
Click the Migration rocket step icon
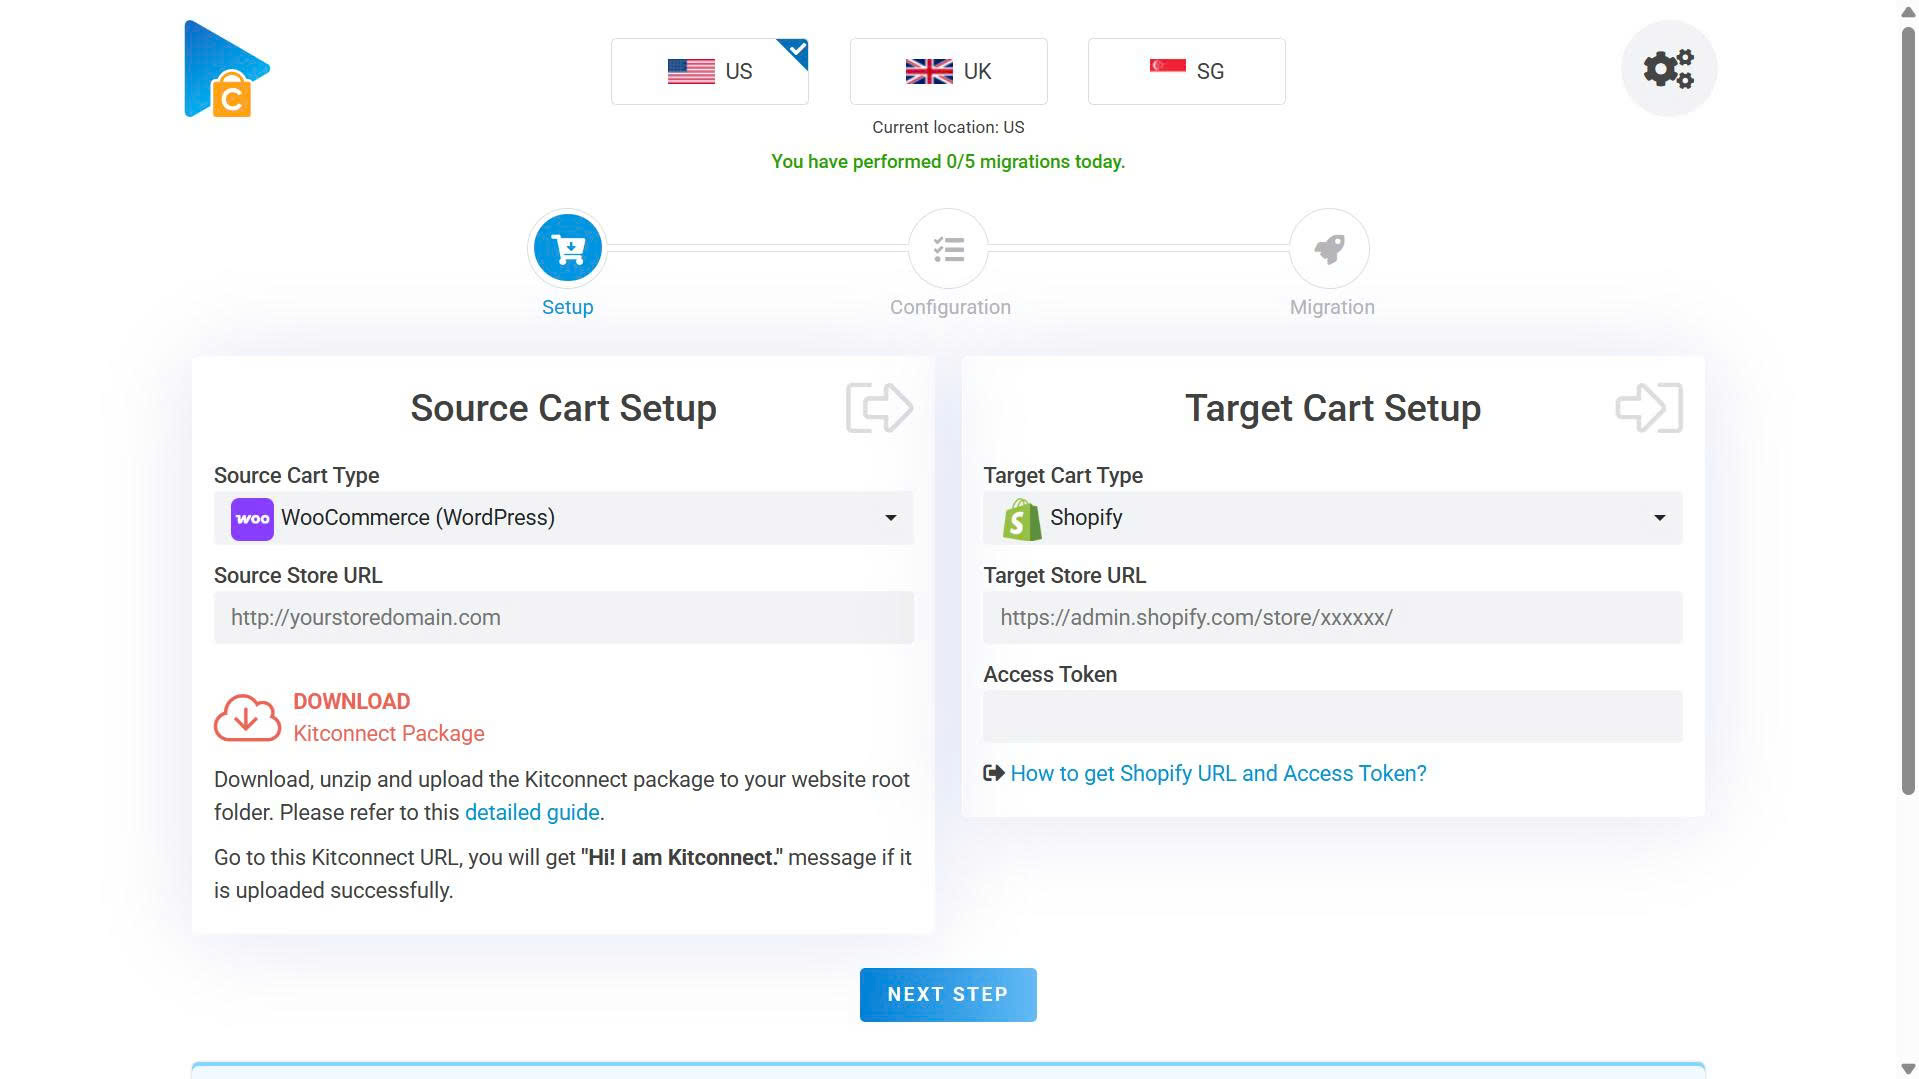[1330, 249]
